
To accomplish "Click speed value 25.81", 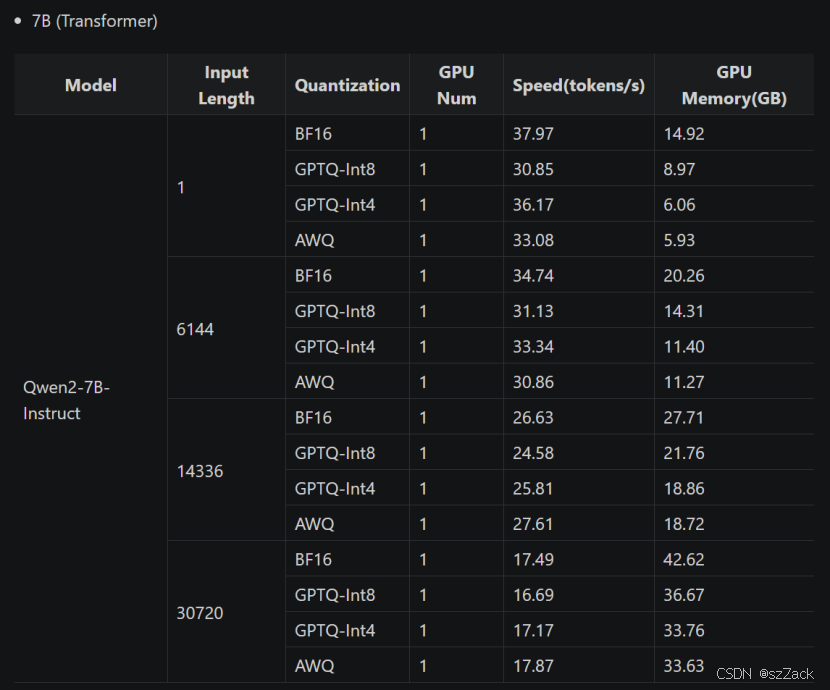I will point(533,488).
